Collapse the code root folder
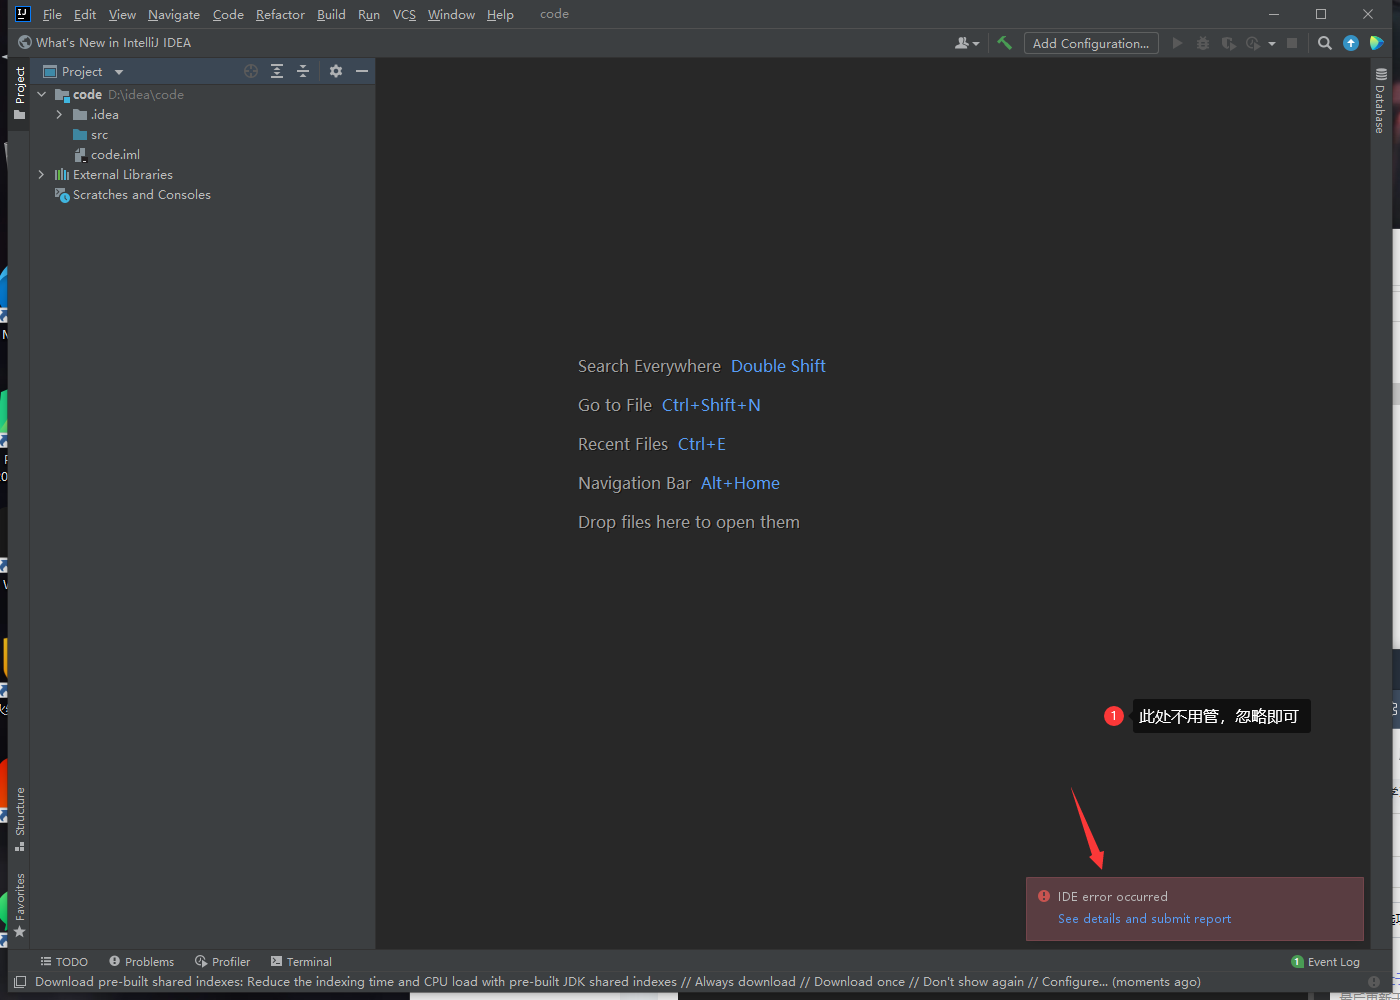1400x1000 pixels. (42, 94)
